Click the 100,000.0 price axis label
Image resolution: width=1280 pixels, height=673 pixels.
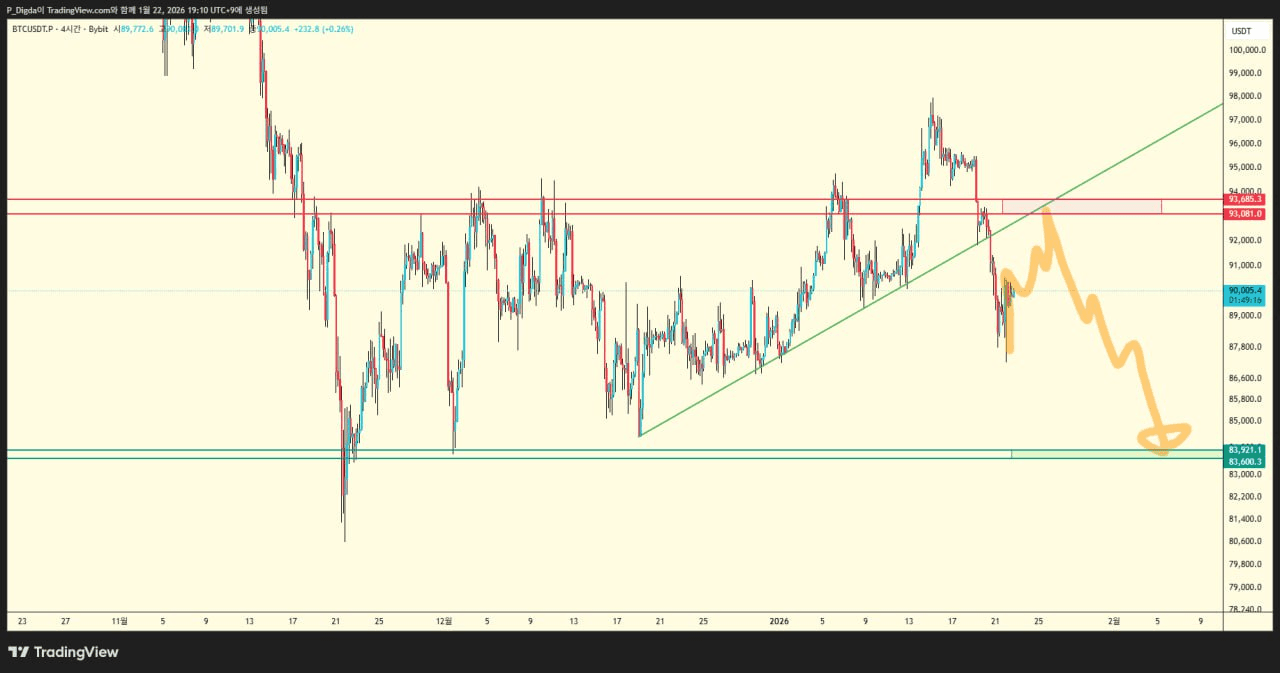[x=1248, y=50]
